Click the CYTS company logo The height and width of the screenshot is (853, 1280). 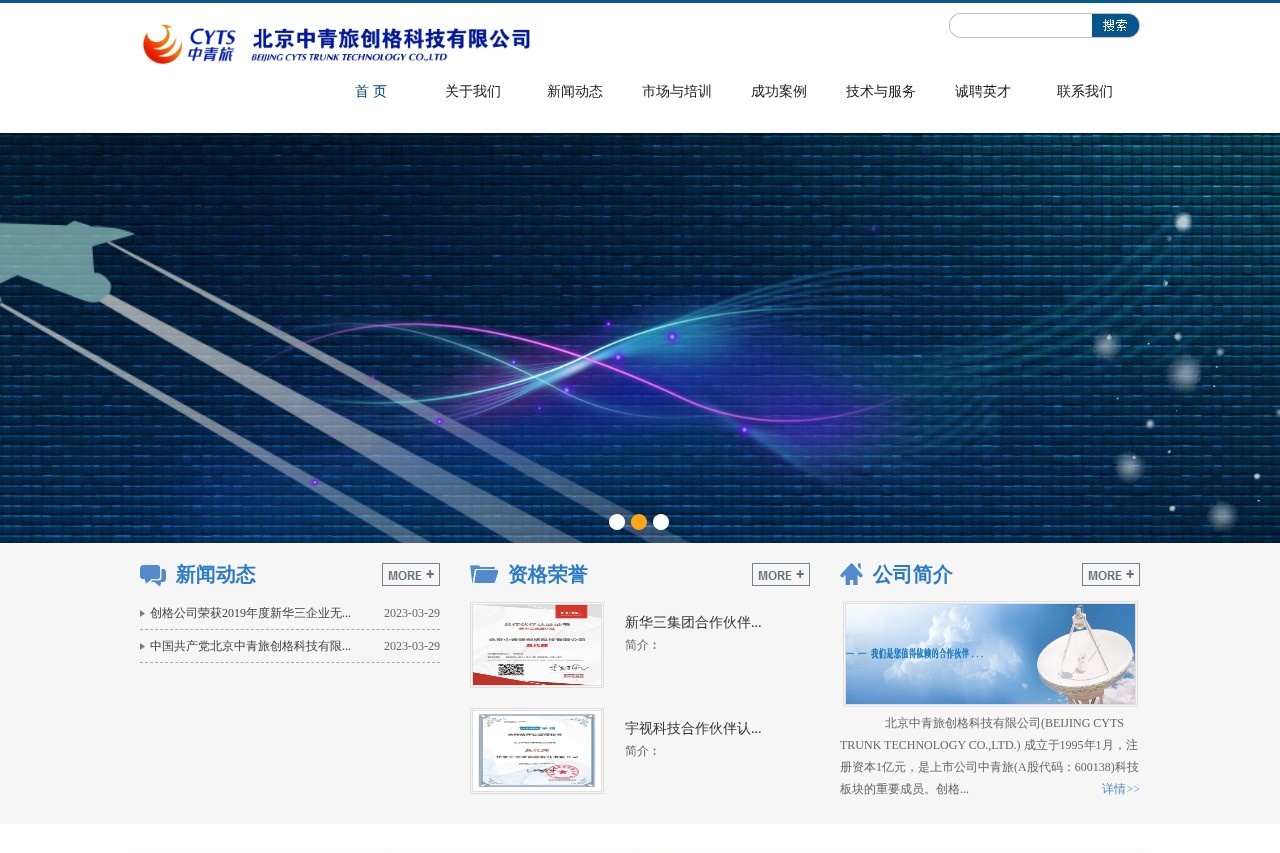(x=337, y=44)
